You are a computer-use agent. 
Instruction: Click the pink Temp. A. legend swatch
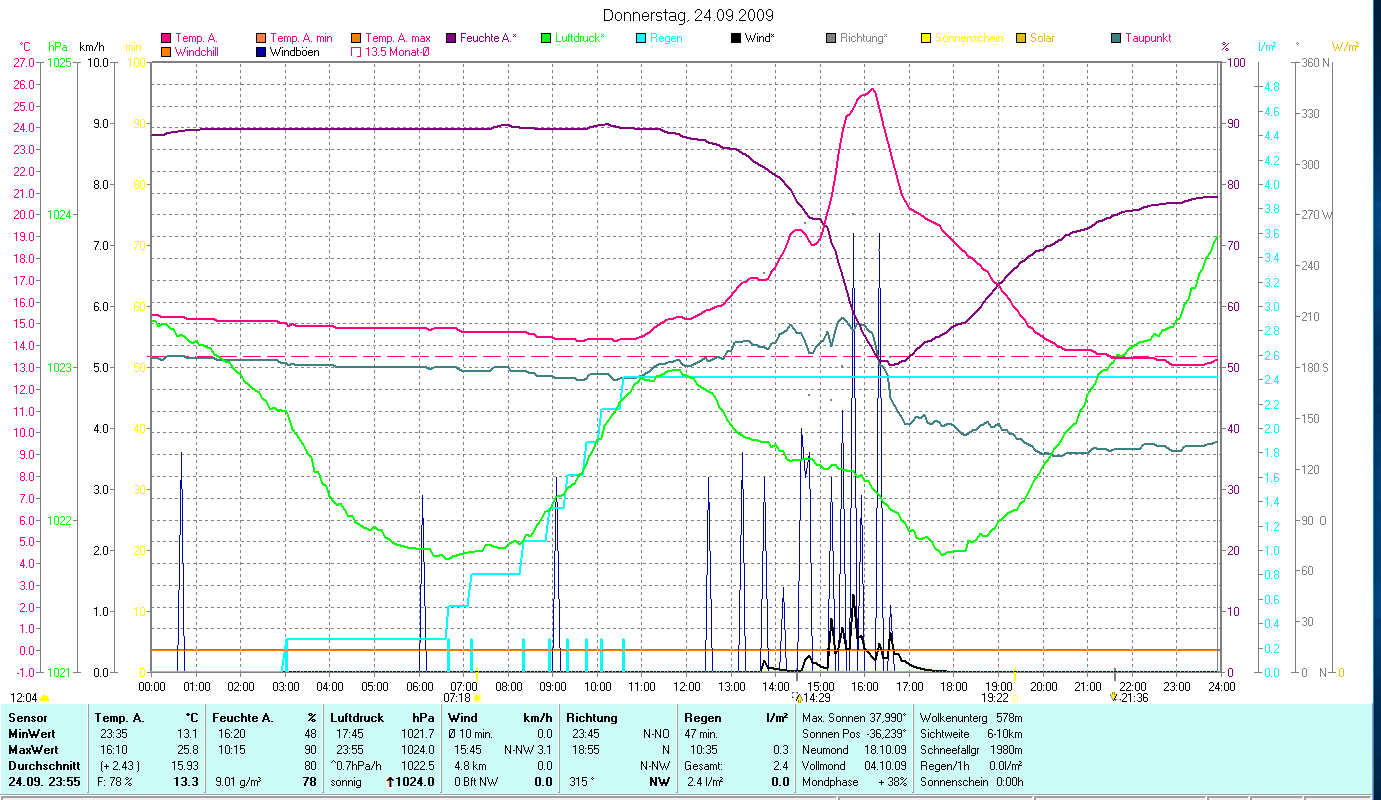pyautogui.click(x=165, y=38)
